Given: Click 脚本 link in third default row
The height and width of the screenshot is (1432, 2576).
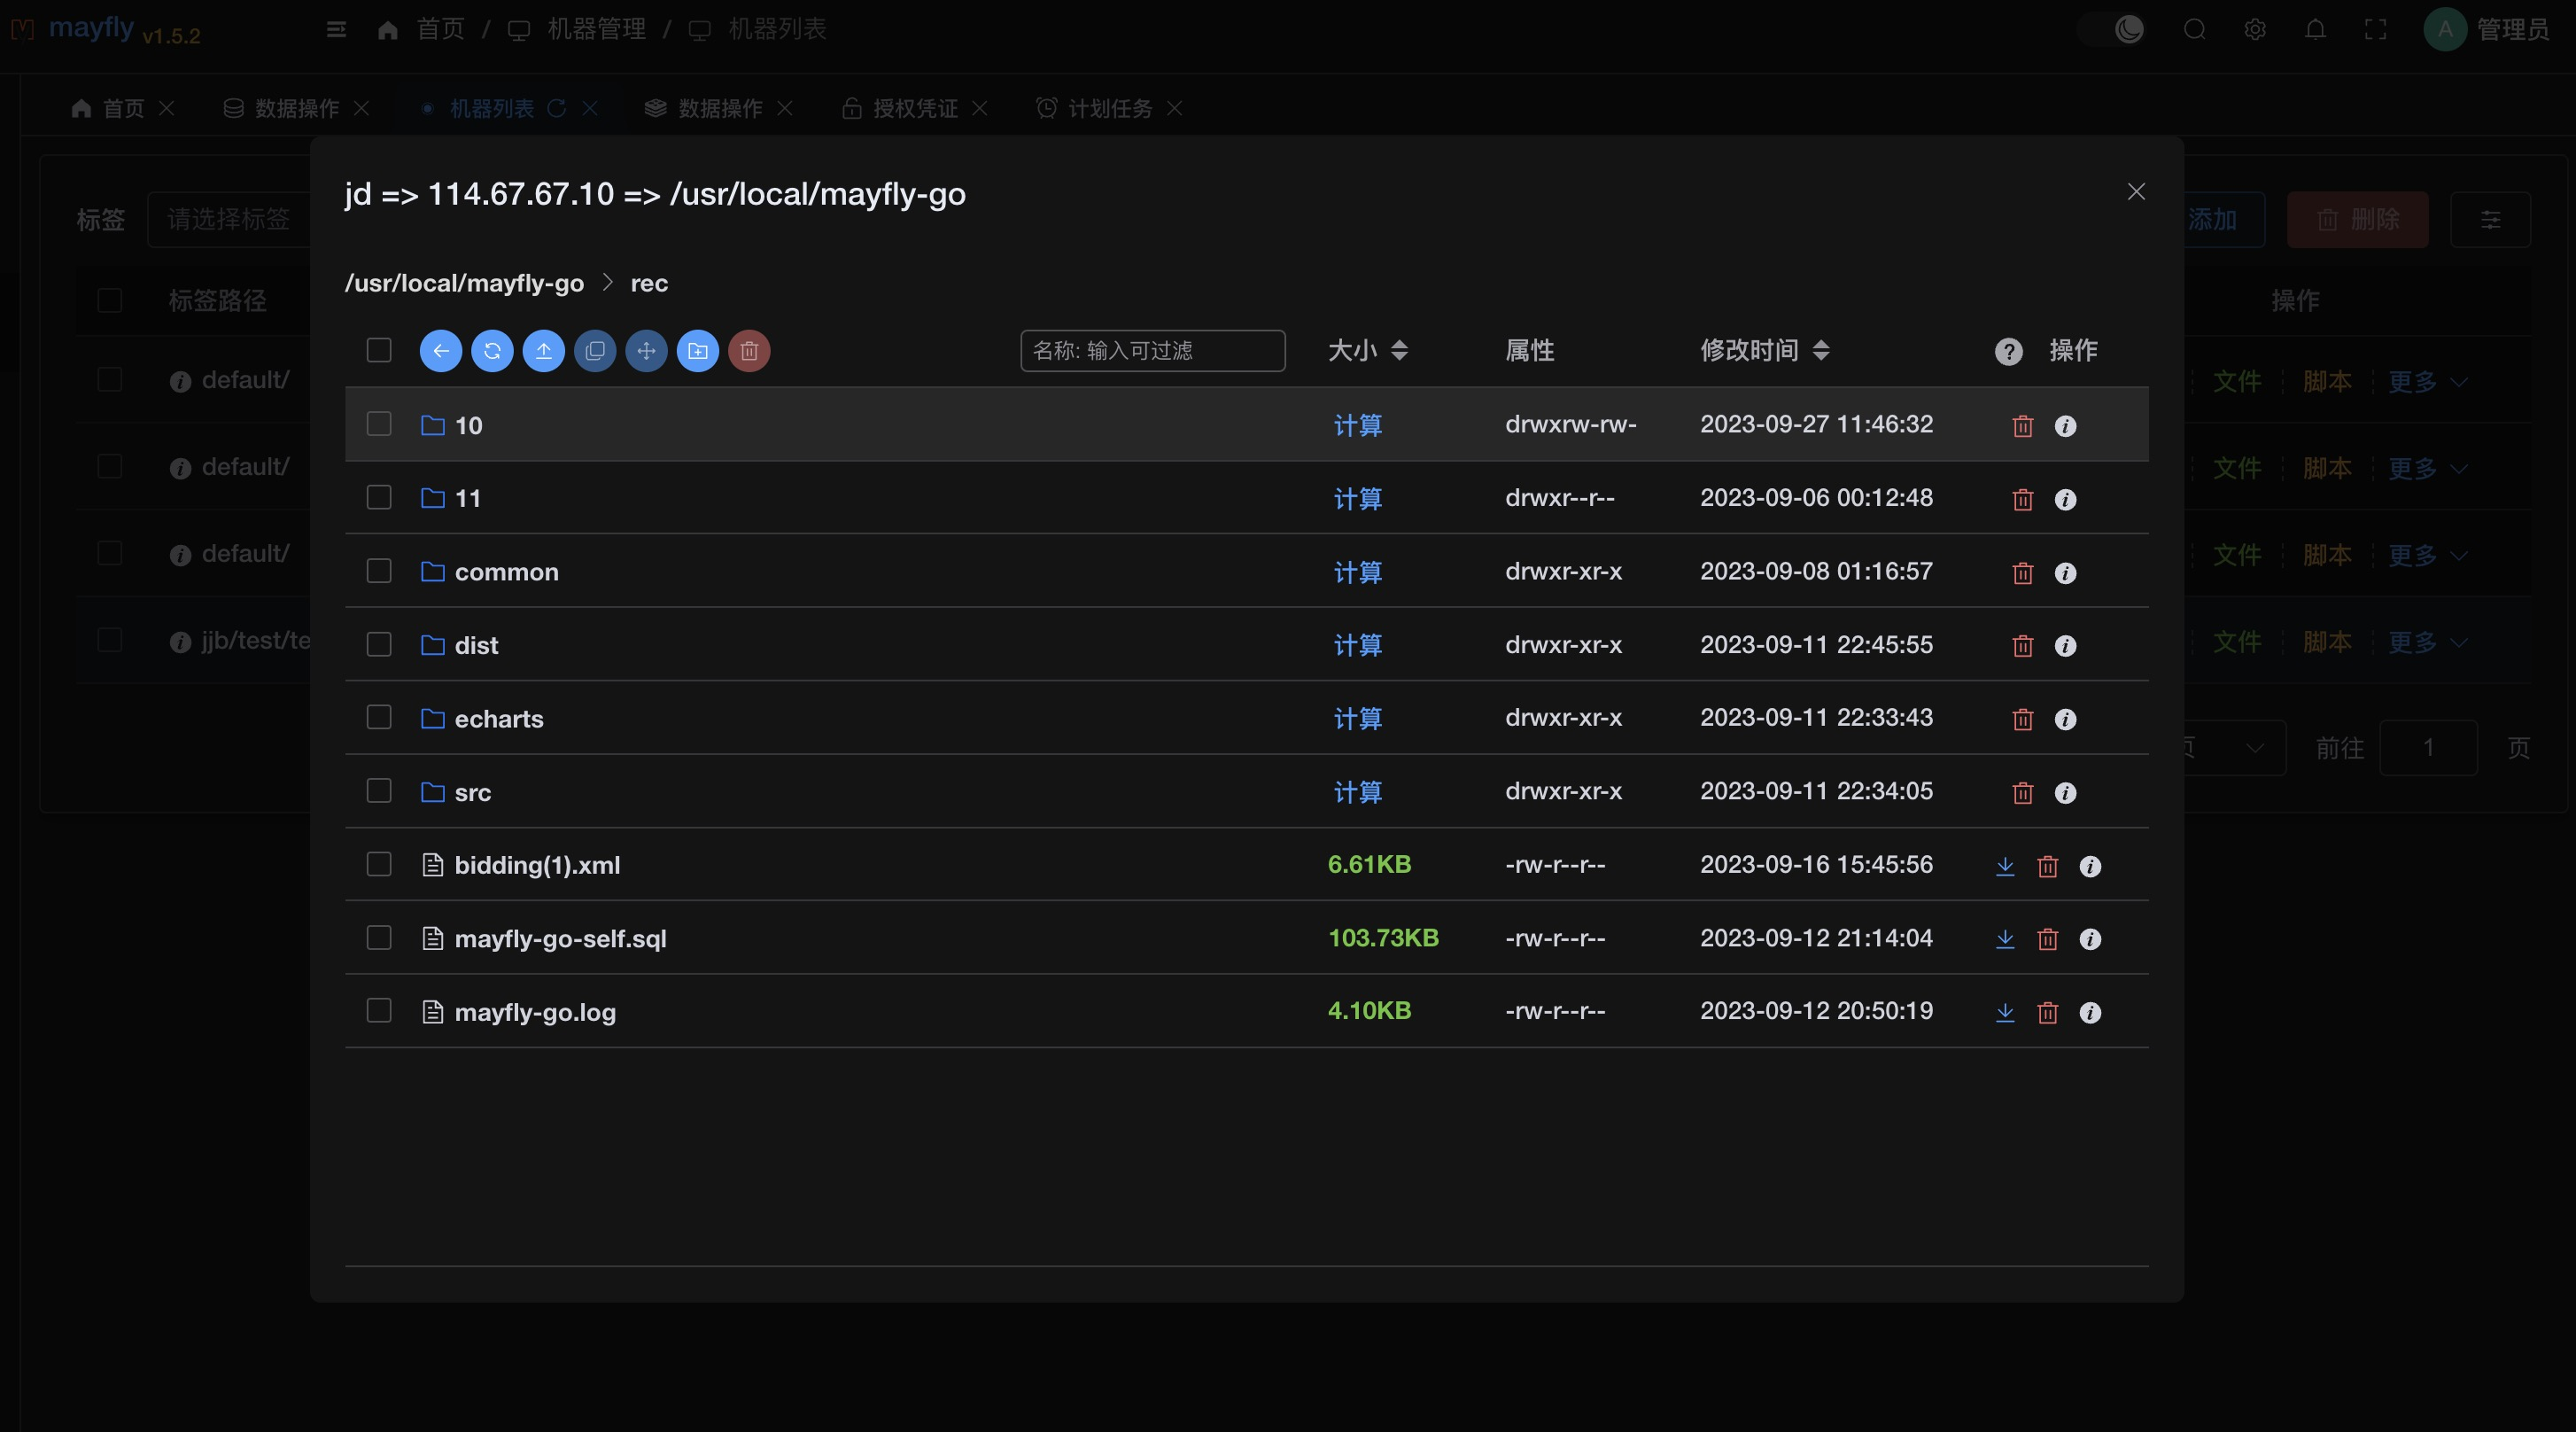Looking at the screenshot, I should [x=2326, y=555].
